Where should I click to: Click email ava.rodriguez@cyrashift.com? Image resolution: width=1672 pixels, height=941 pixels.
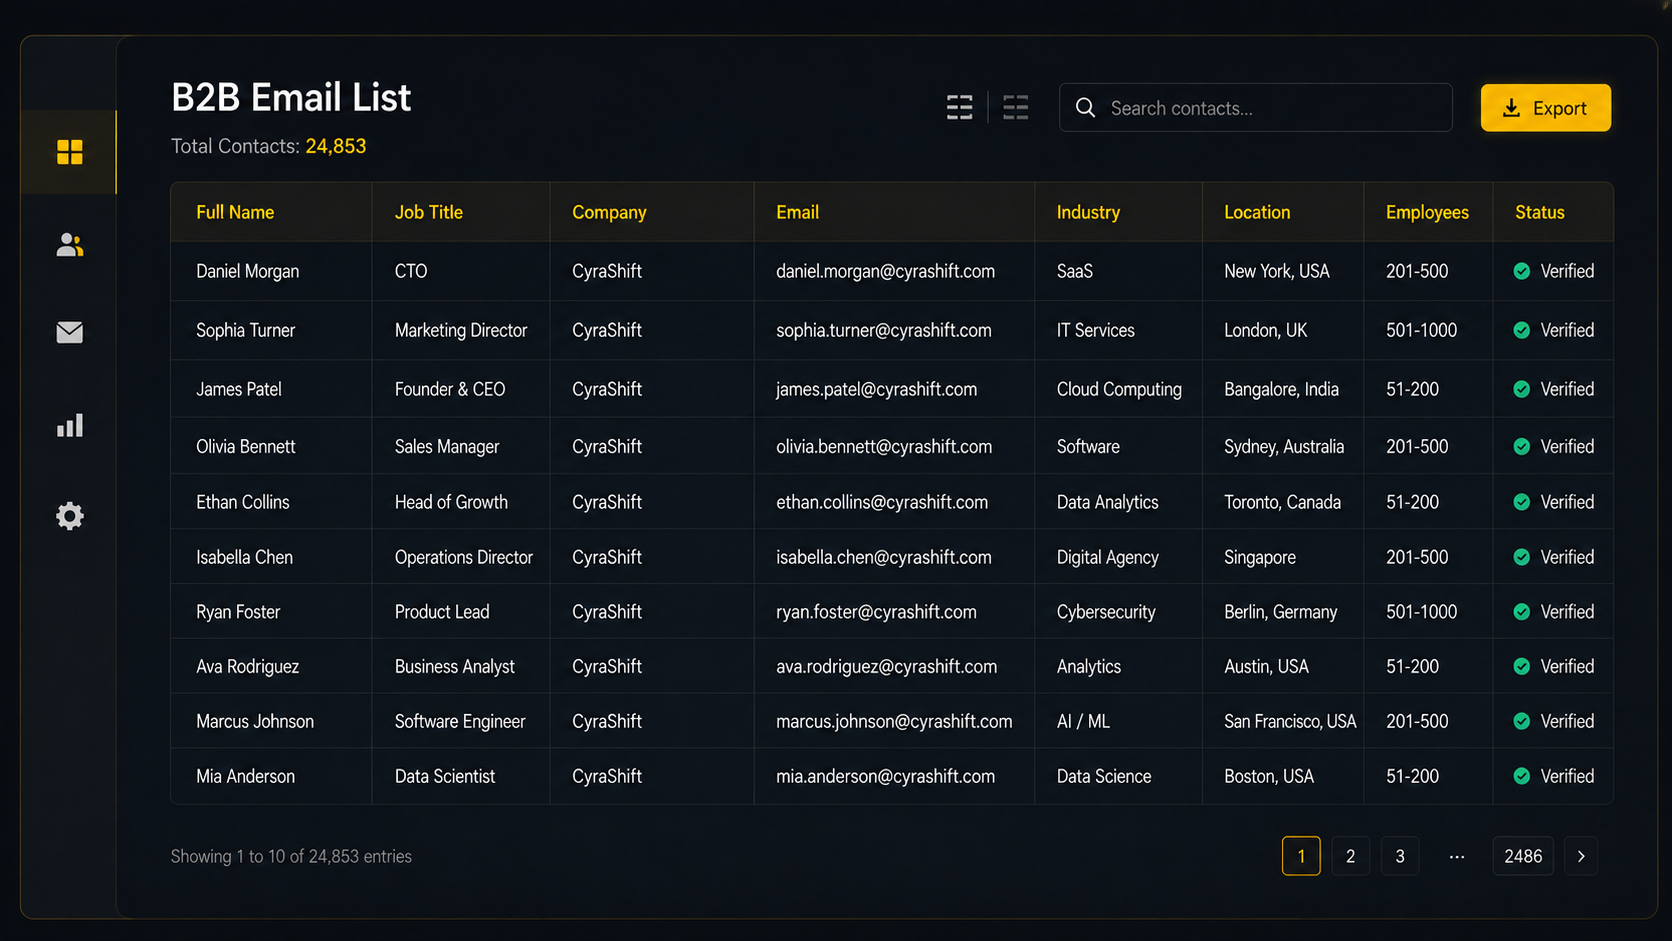click(886, 666)
